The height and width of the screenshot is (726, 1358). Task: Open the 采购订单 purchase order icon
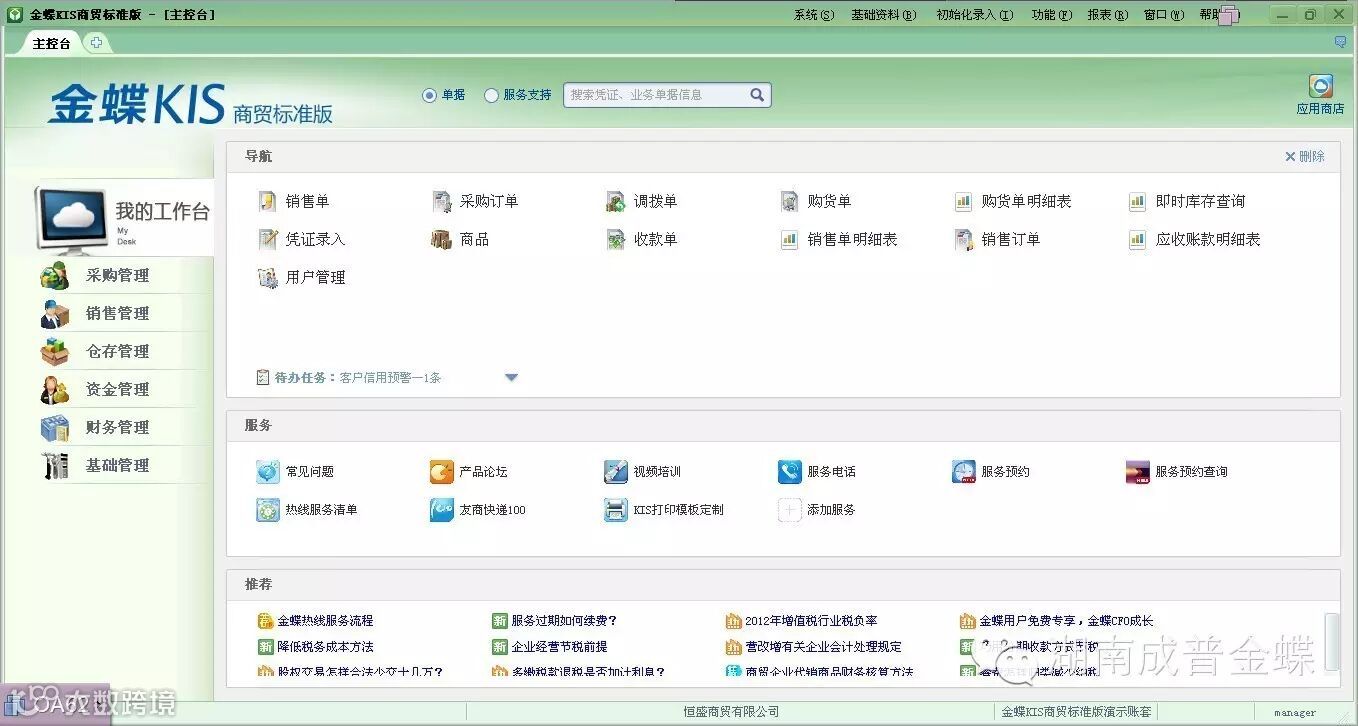click(442, 201)
